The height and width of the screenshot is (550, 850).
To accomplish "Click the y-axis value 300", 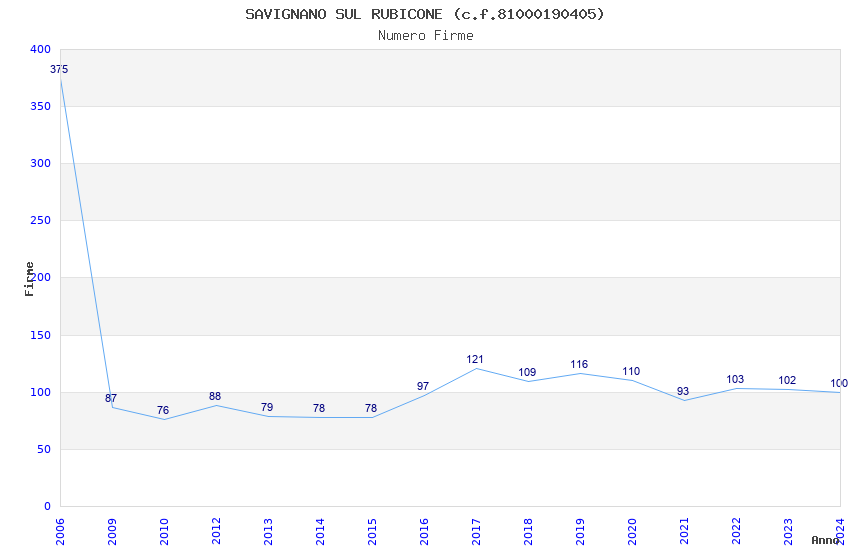I will pos(41,163).
